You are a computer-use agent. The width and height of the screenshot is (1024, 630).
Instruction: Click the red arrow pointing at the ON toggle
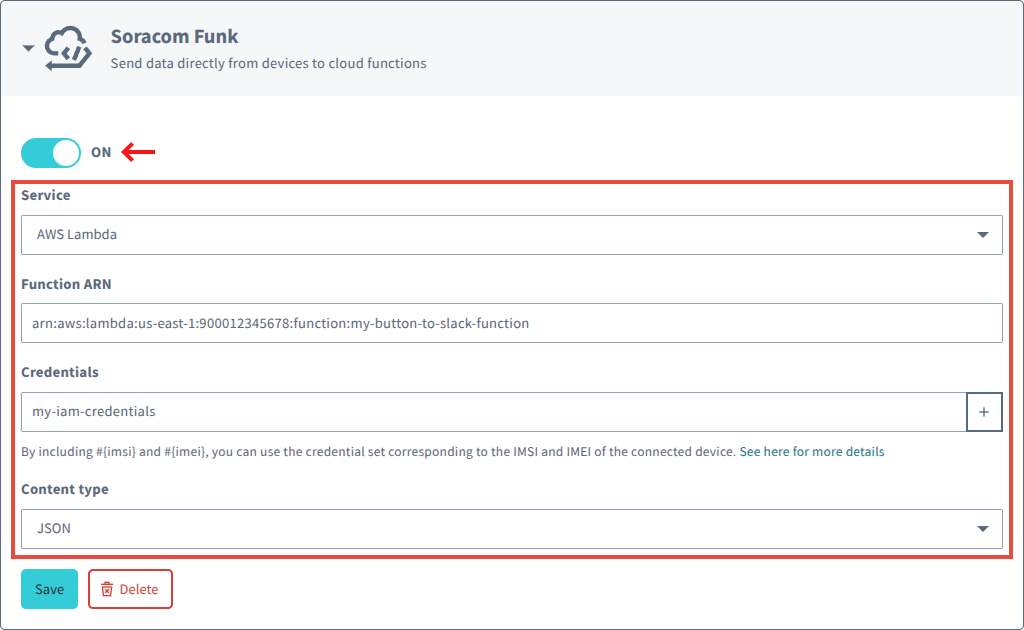pyautogui.click(x=140, y=152)
